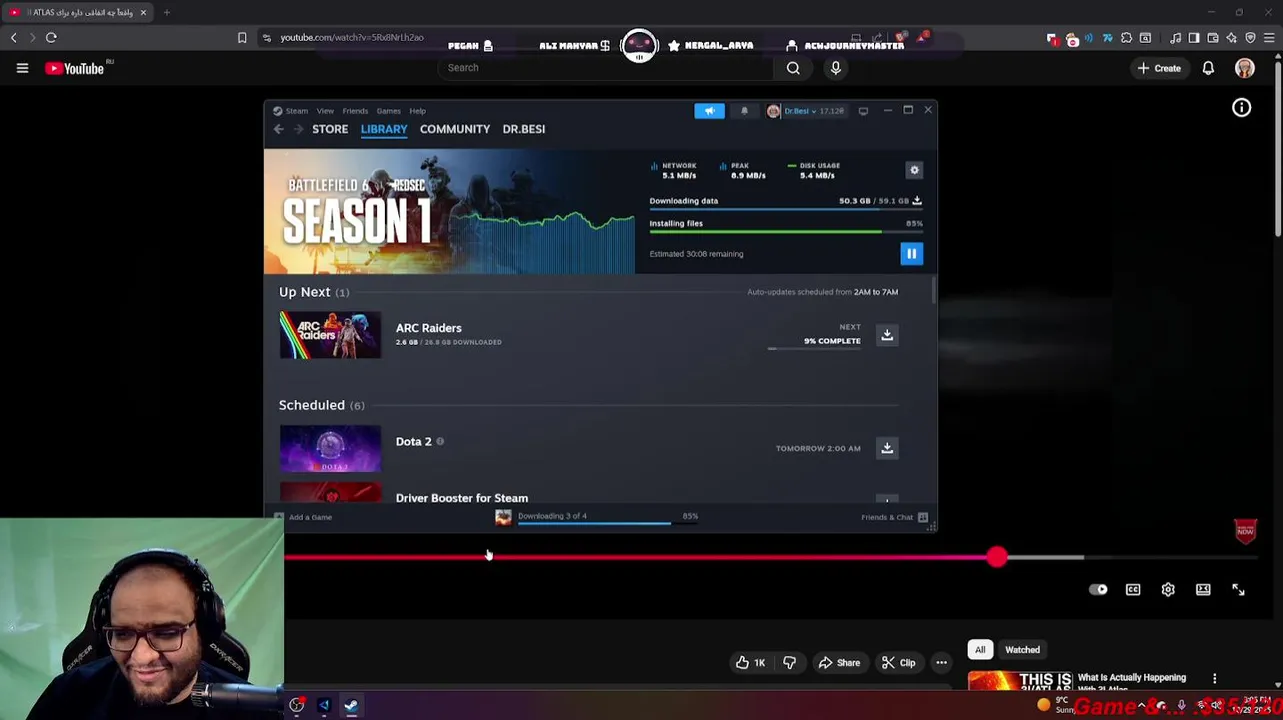Open the Dota 2 info icon
This screenshot has height=720, width=1283.
coord(440,441)
